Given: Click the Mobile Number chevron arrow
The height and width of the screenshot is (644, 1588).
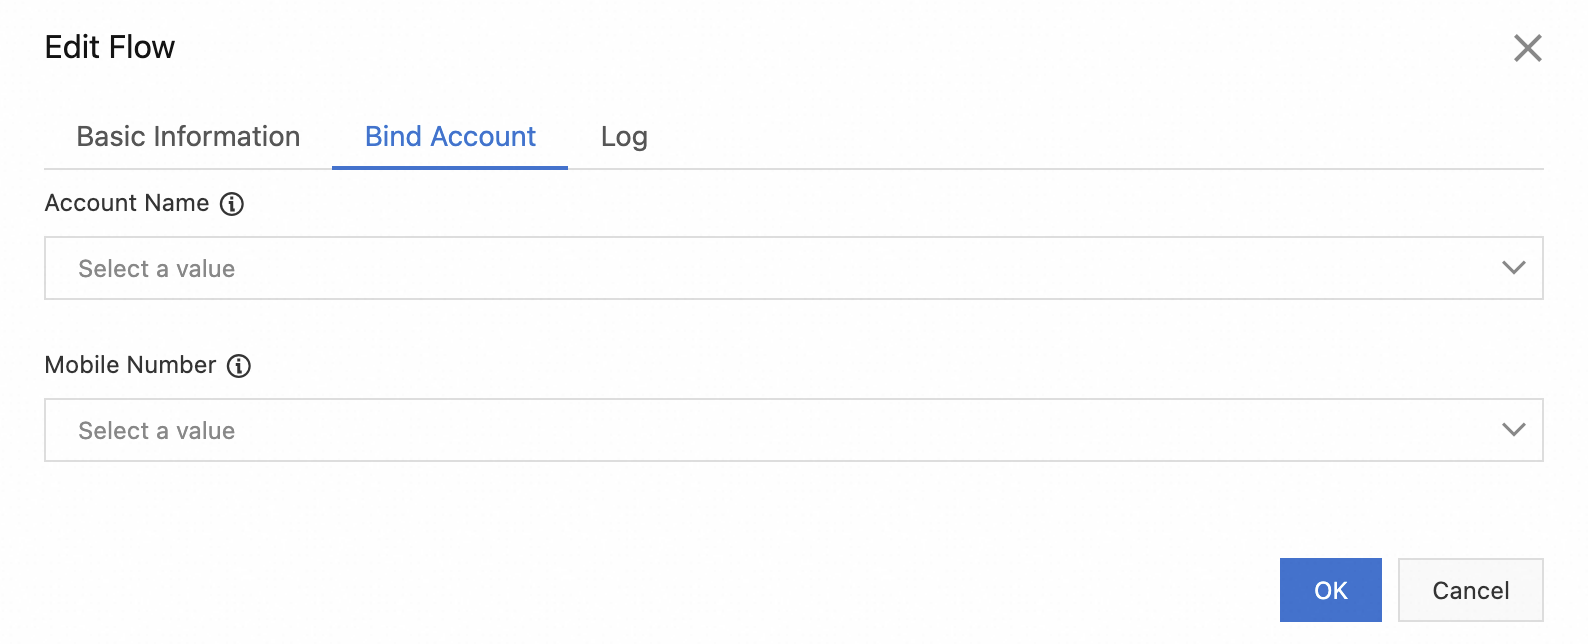Looking at the screenshot, I should click(1513, 430).
